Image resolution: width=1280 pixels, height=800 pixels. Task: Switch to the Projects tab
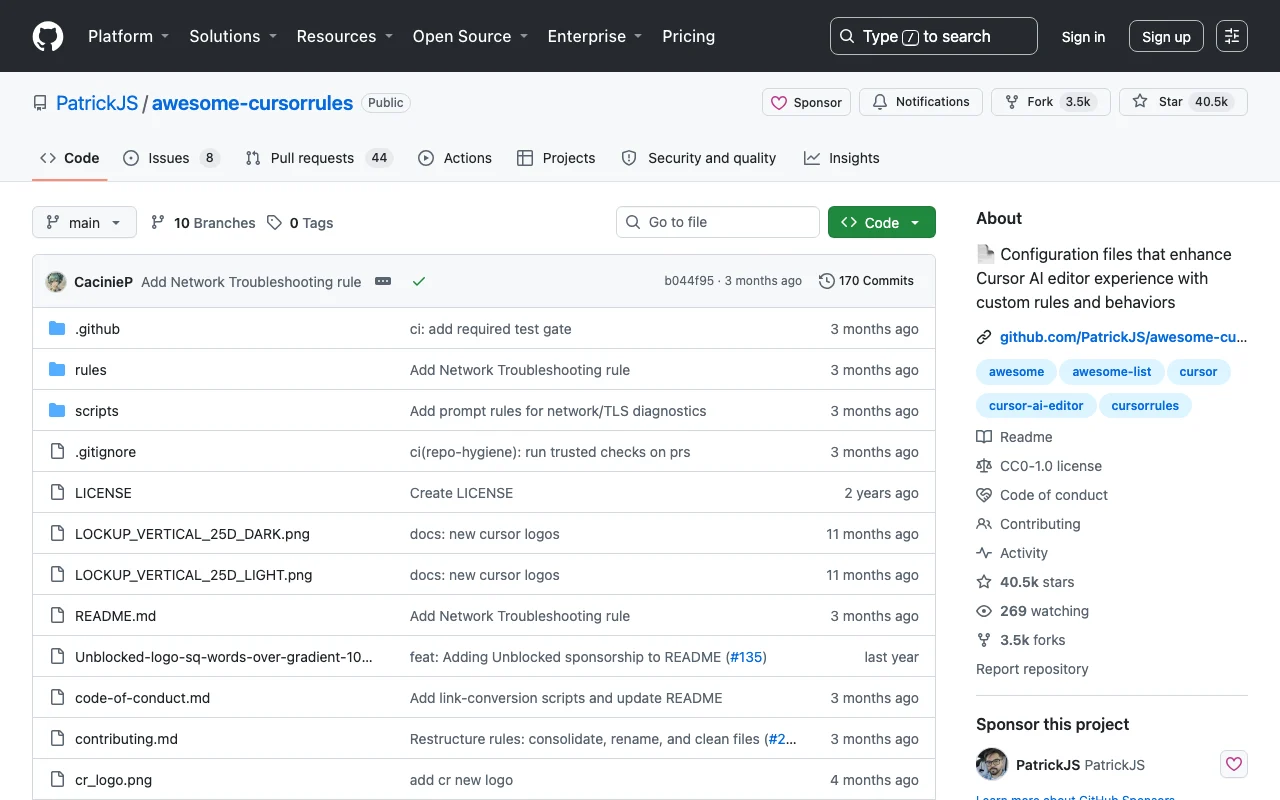[x=556, y=158]
